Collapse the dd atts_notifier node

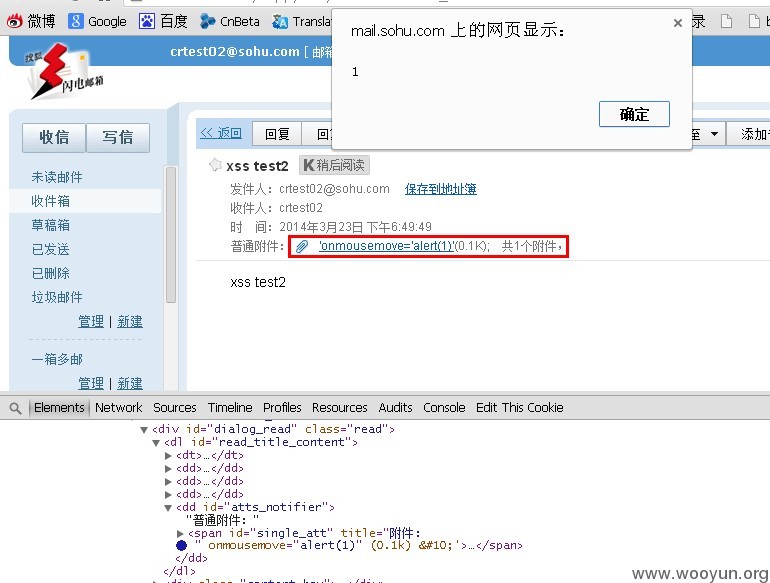pyautogui.click(x=168, y=508)
